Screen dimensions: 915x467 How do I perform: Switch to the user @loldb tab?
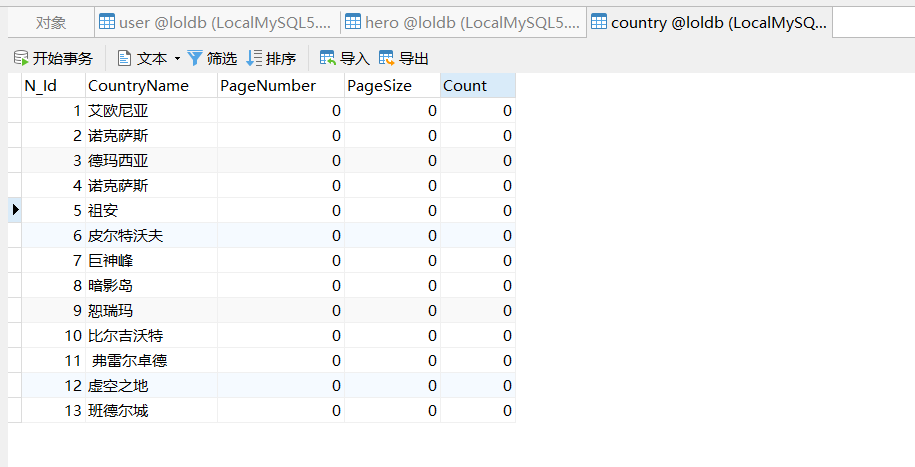point(218,23)
